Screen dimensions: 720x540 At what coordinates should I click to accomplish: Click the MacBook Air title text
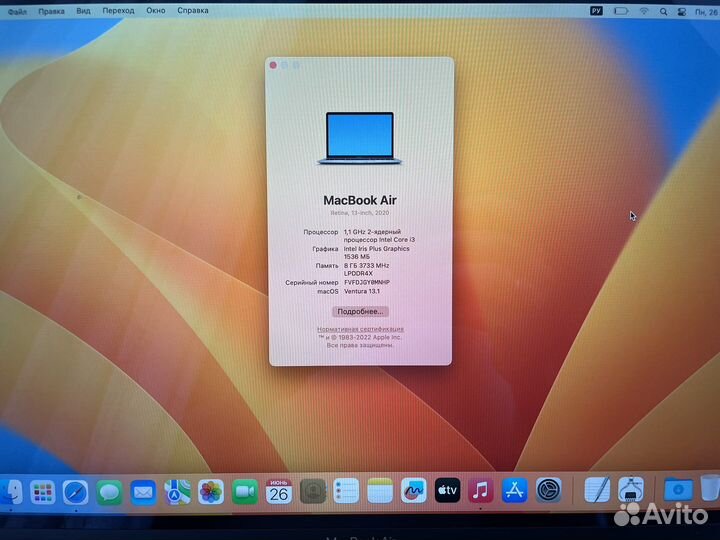(360, 200)
